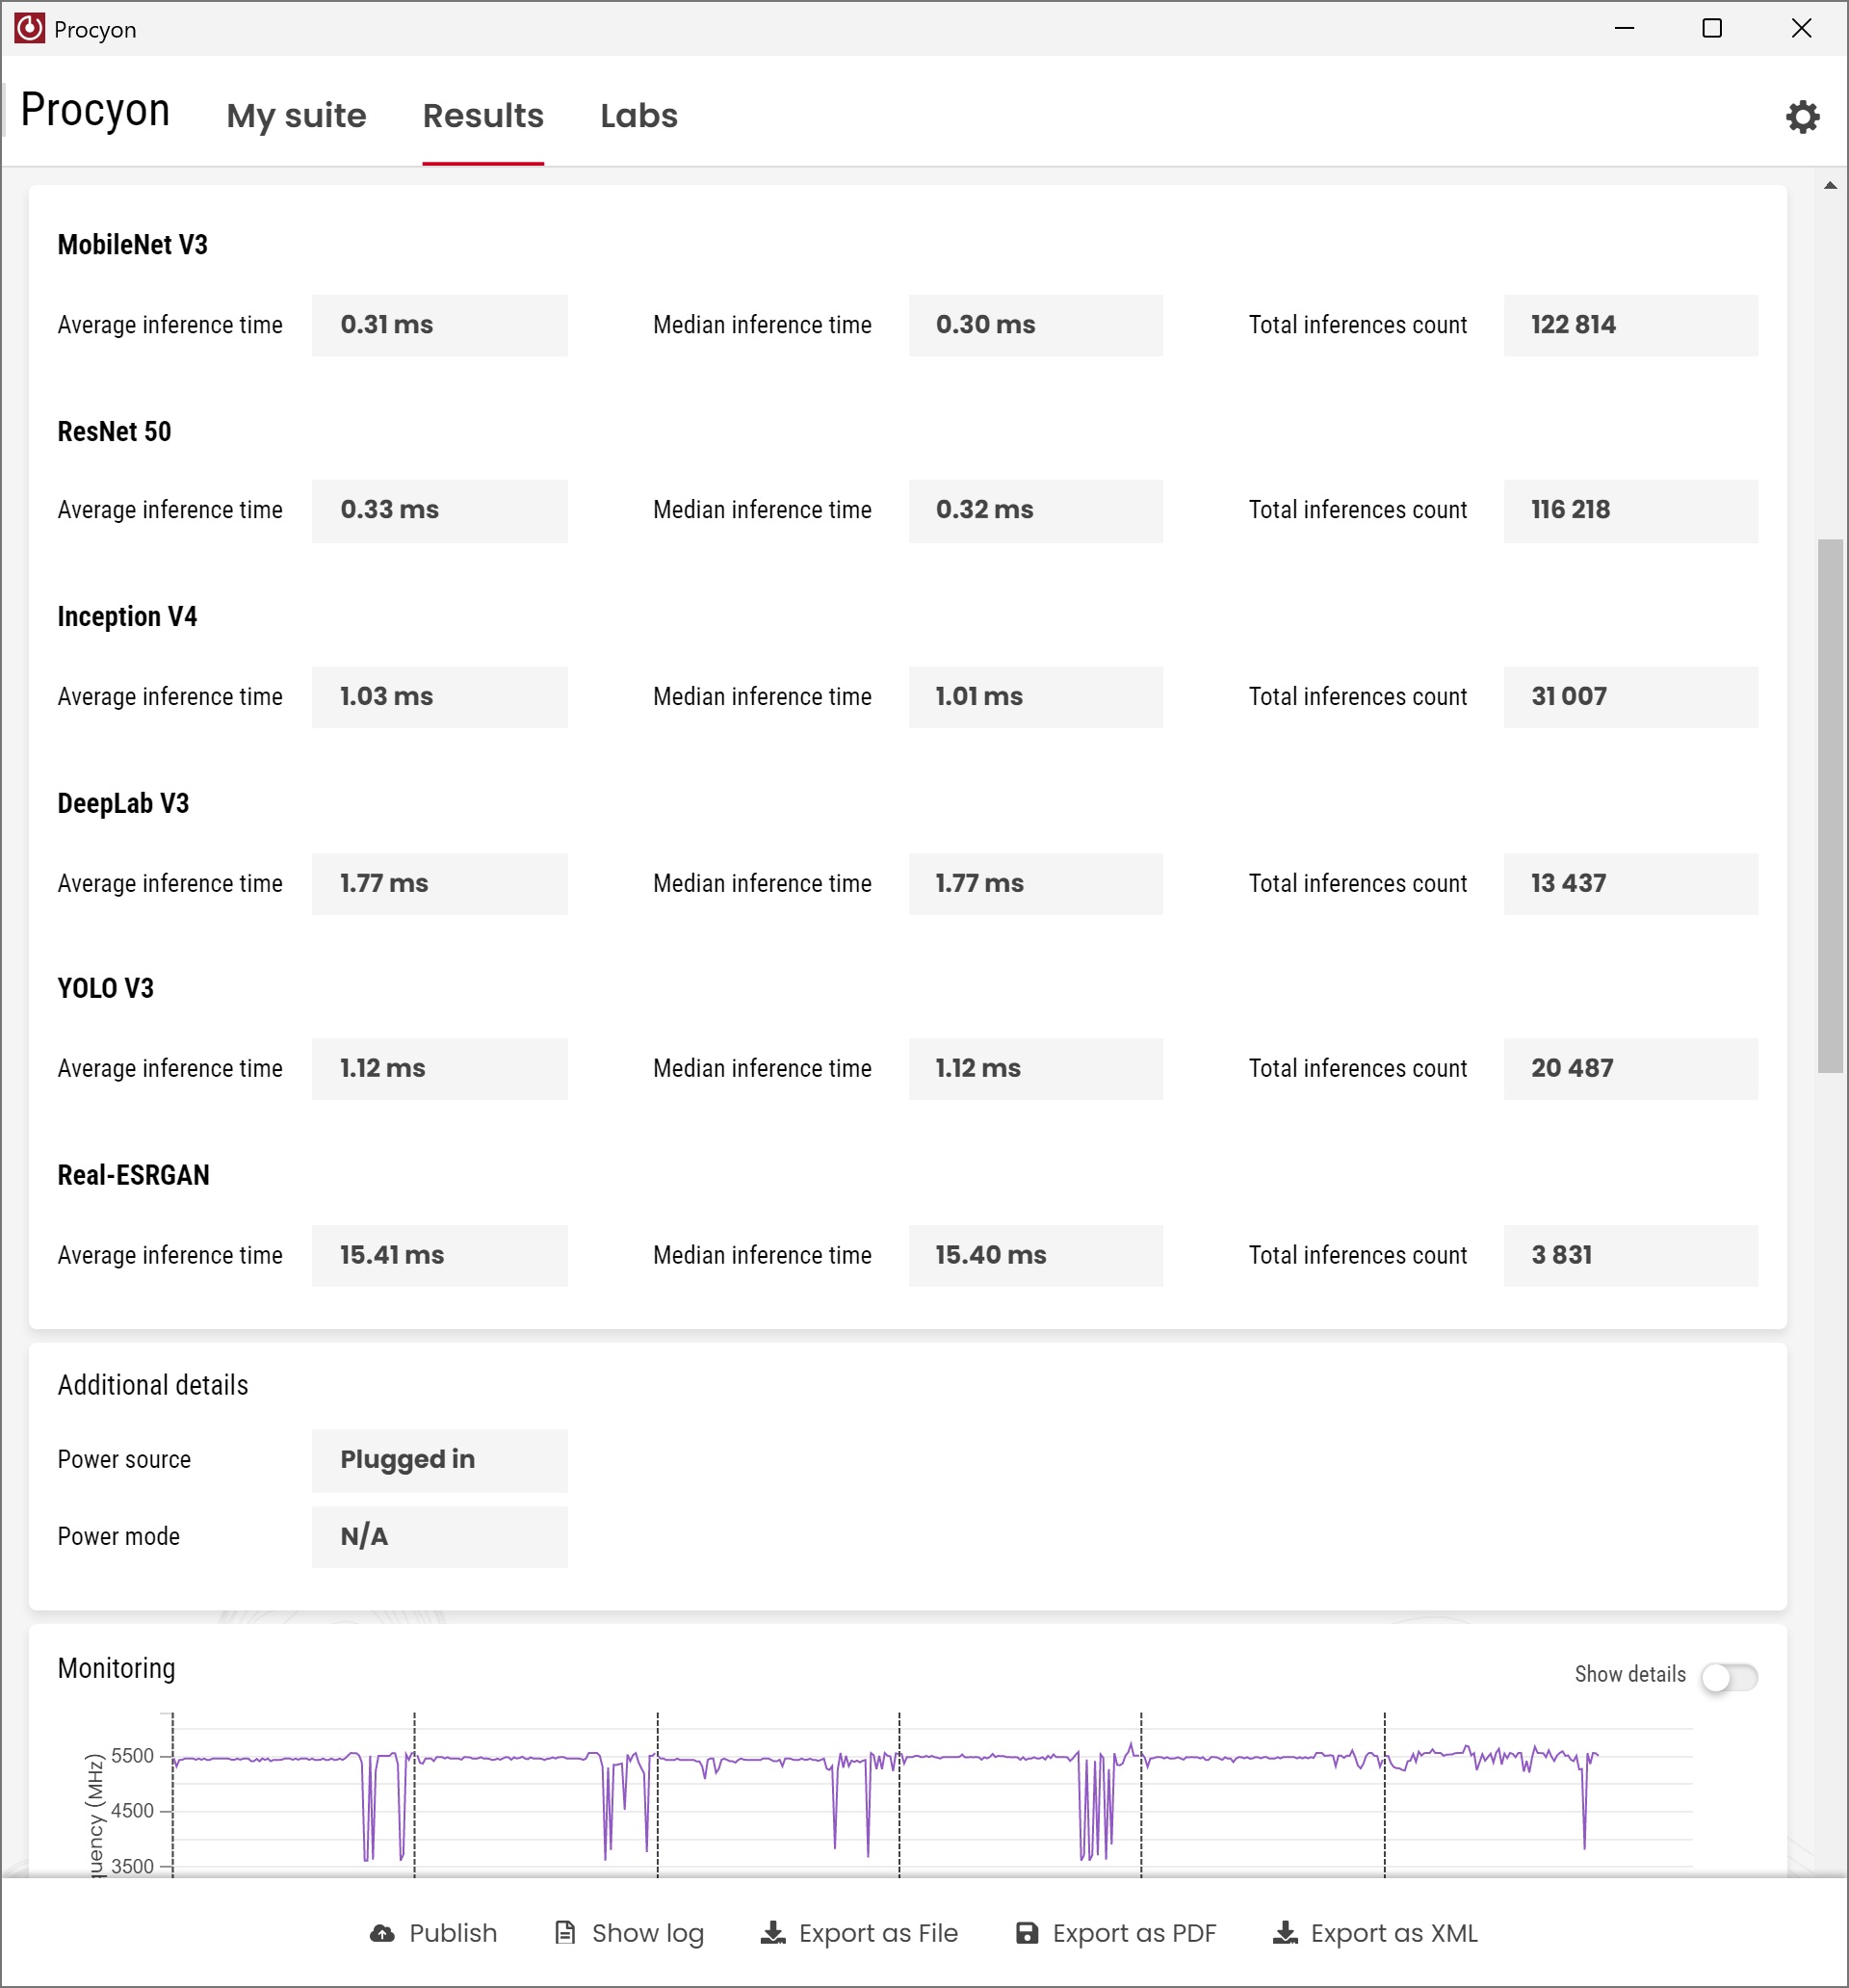Toggle the Show details switch
Viewport: 1849px width, 1988px height.
coord(1729,1676)
